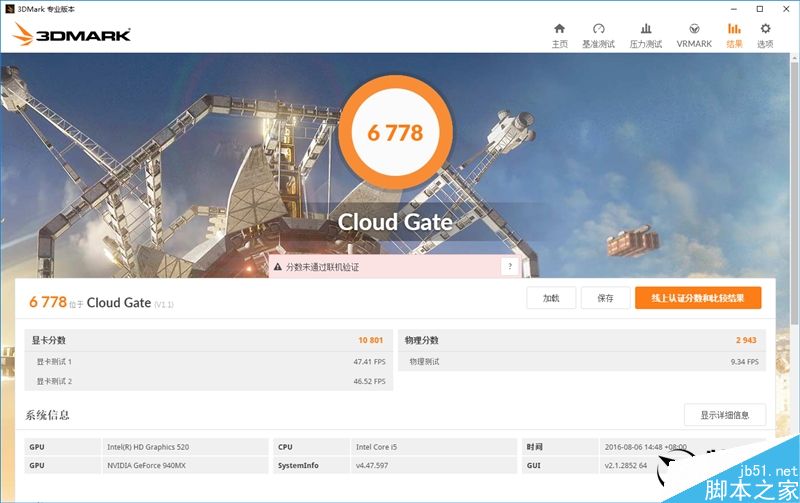Image resolution: width=800 pixels, height=503 pixels.
Task: Click the orange online validate and compare button
Action: (698, 298)
